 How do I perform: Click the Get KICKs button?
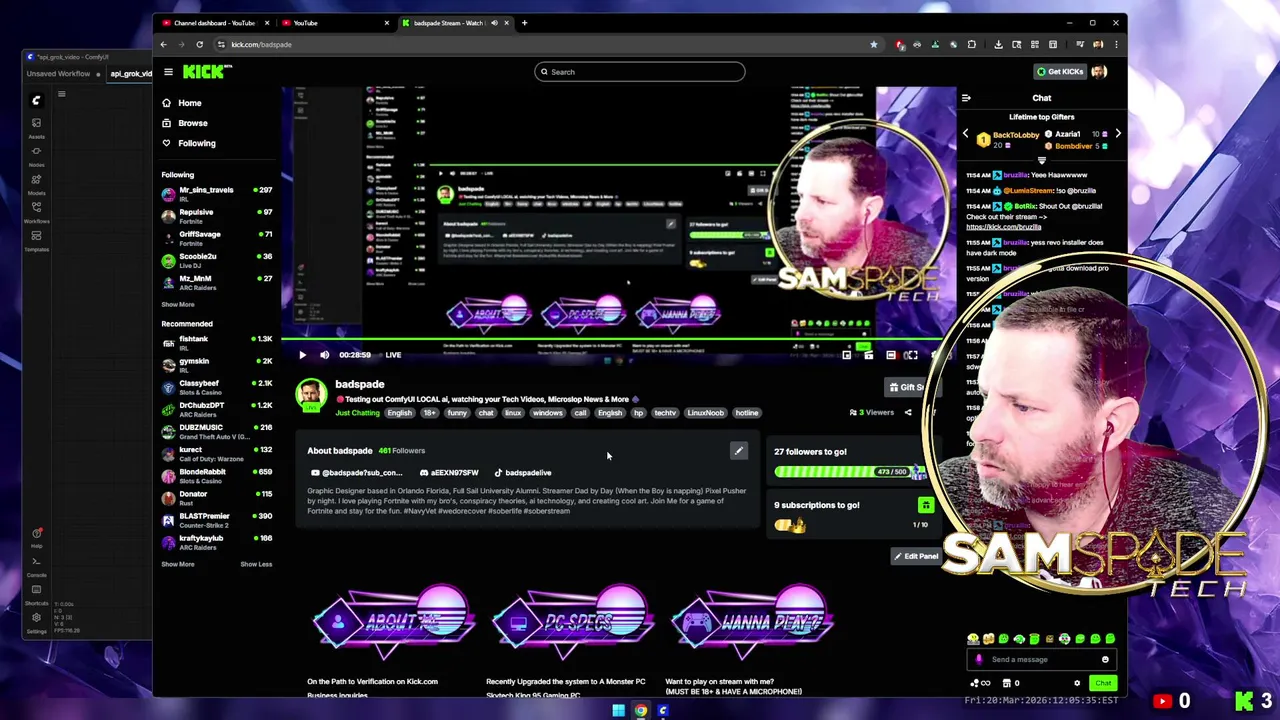click(x=1060, y=72)
